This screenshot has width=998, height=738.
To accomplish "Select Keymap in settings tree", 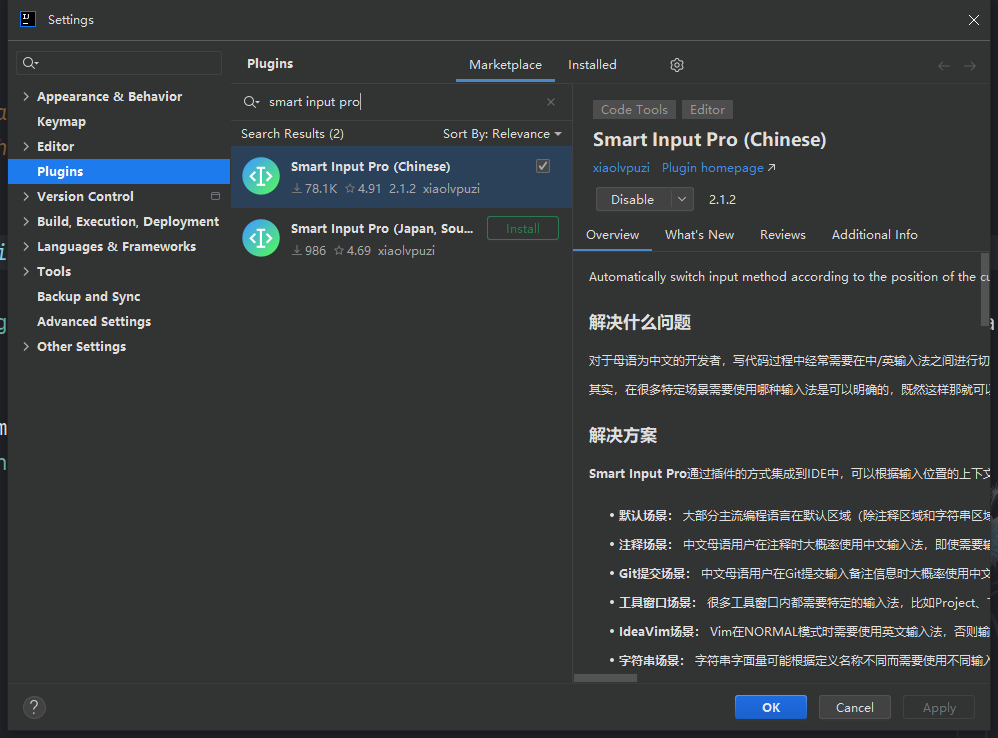I will click(x=61, y=122).
